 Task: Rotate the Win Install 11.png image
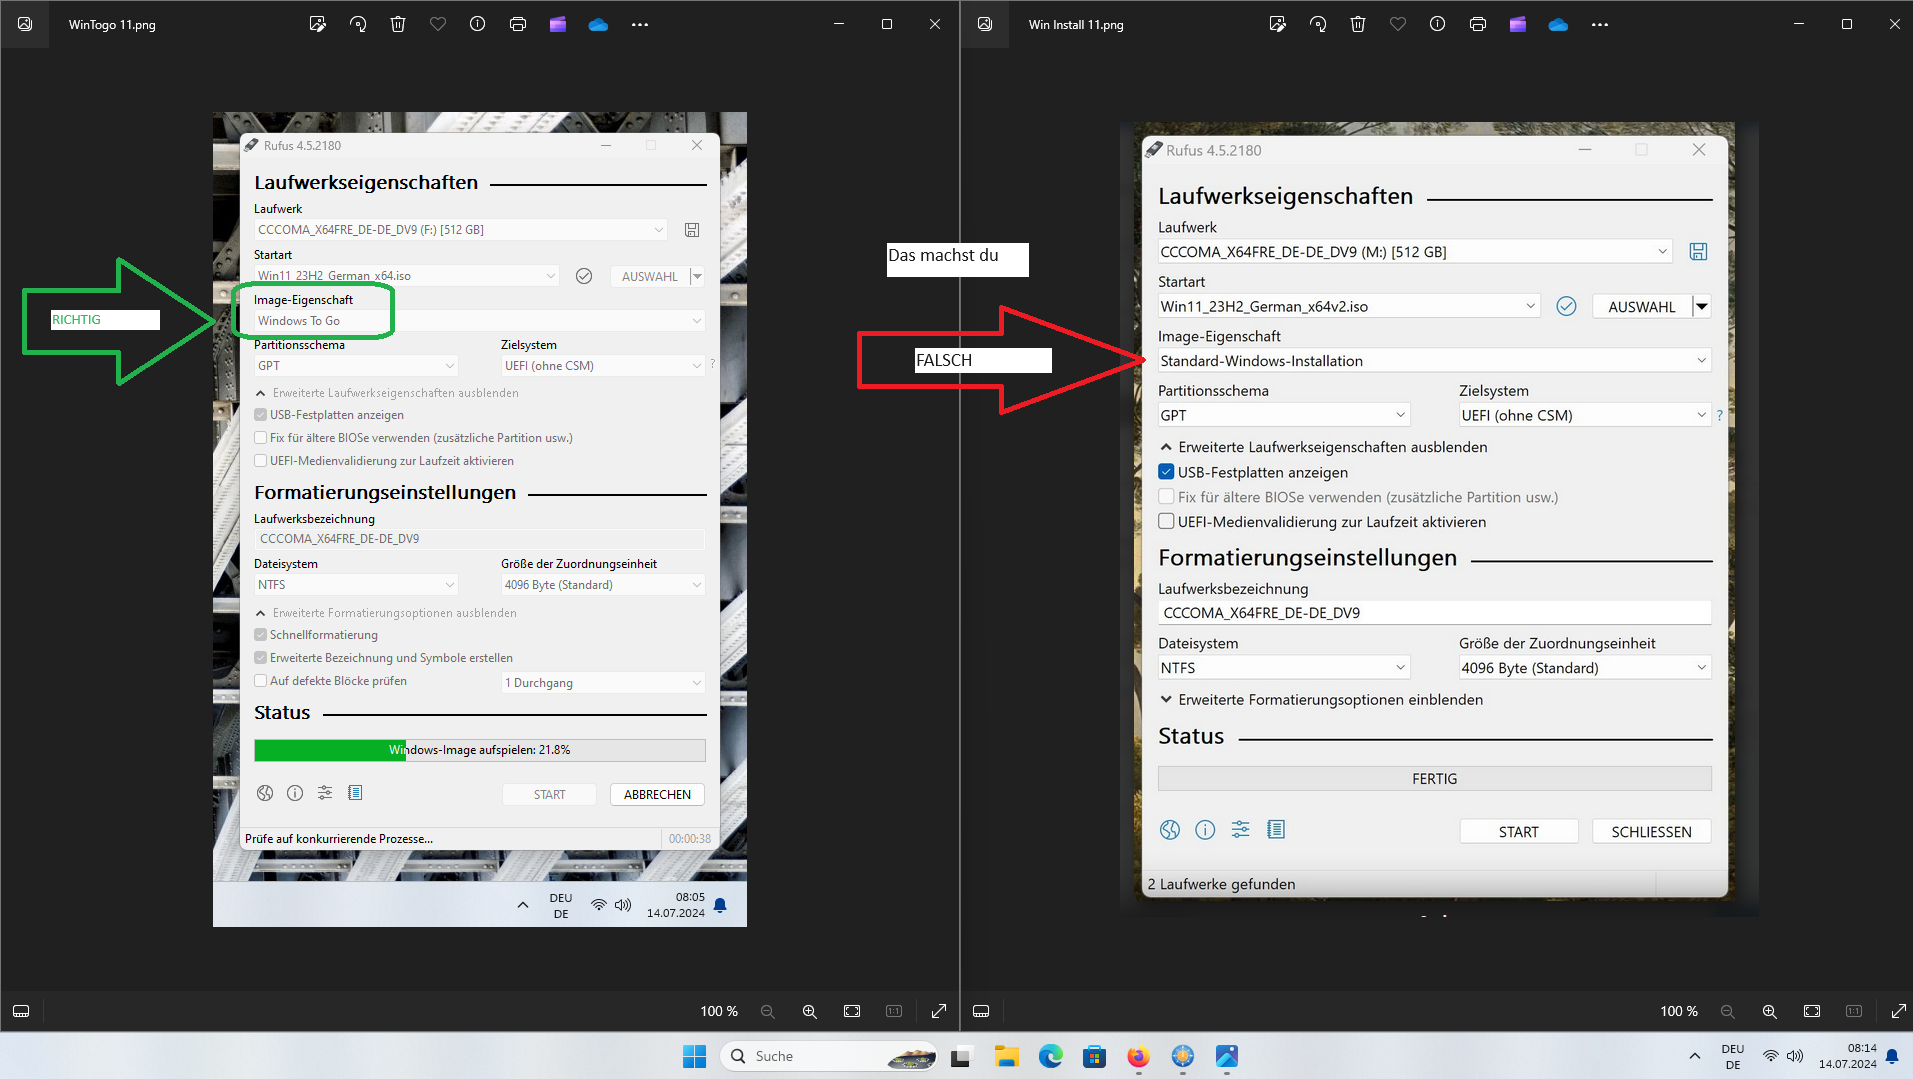1318,24
